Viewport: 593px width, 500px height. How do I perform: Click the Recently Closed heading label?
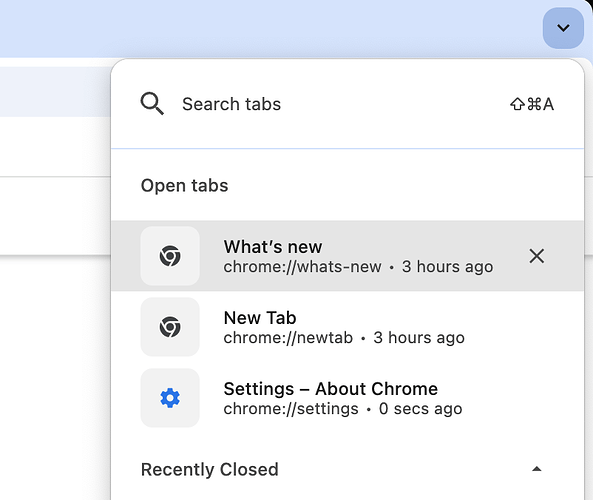pos(210,469)
